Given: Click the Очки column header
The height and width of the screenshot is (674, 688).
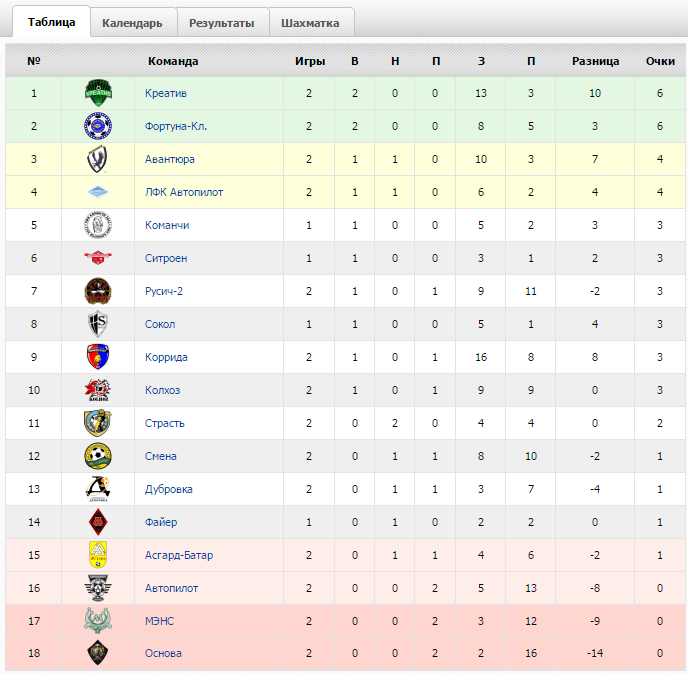Looking at the screenshot, I should (x=660, y=61).
